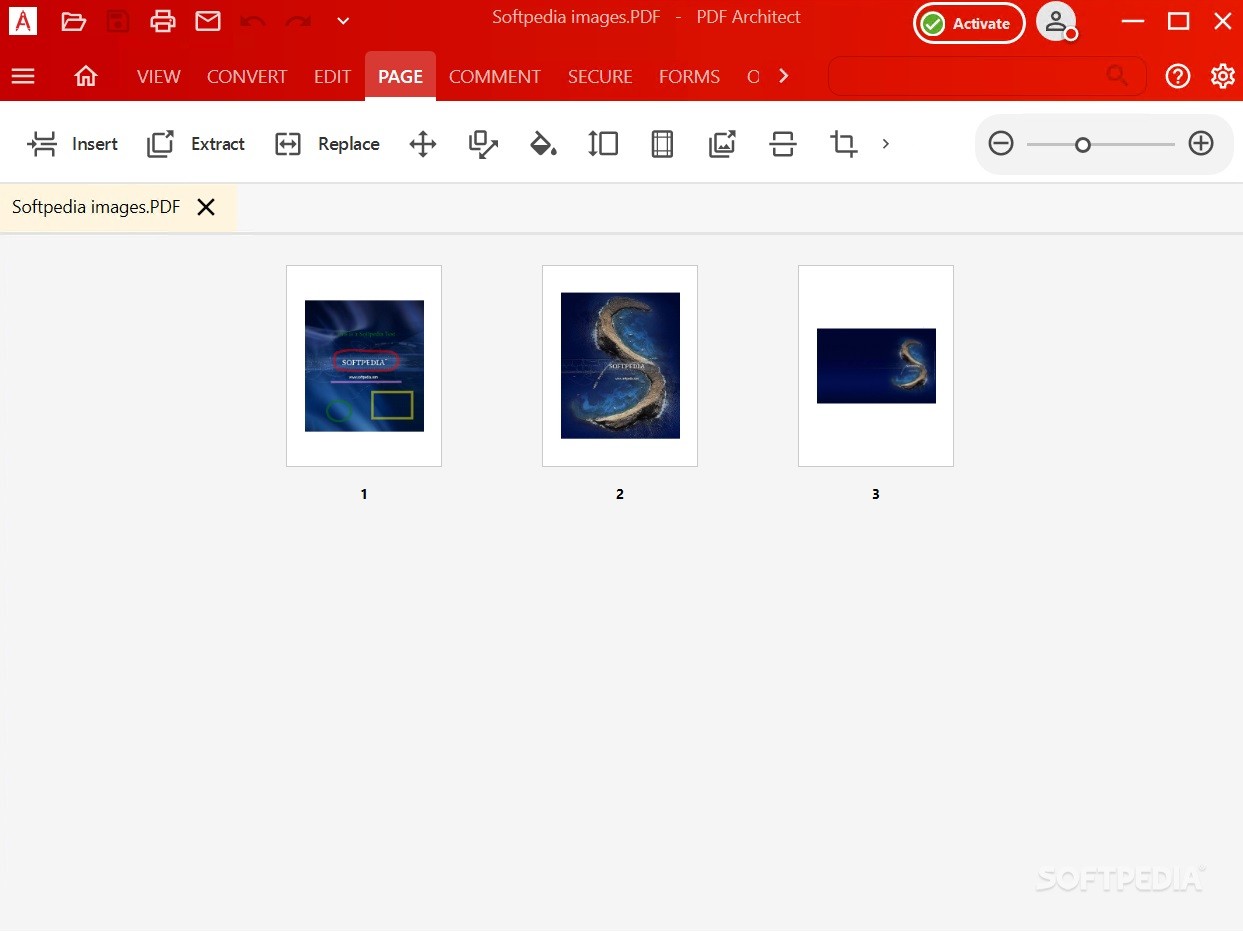
Task: Go to the Home screen icon
Action: click(x=86, y=76)
